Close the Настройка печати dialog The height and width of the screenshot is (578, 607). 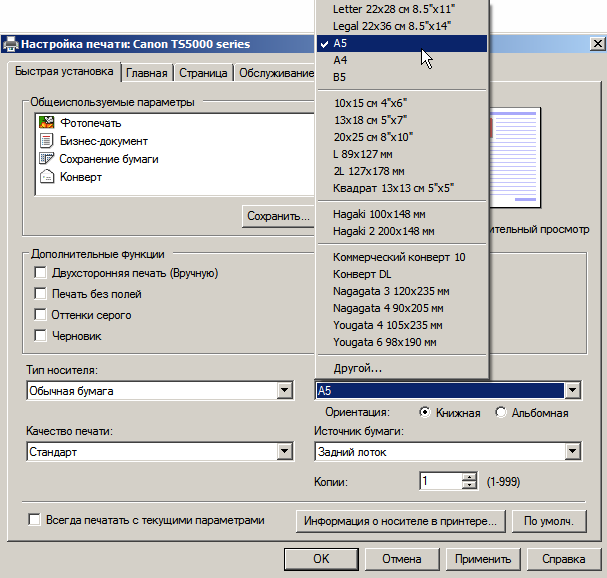597,44
